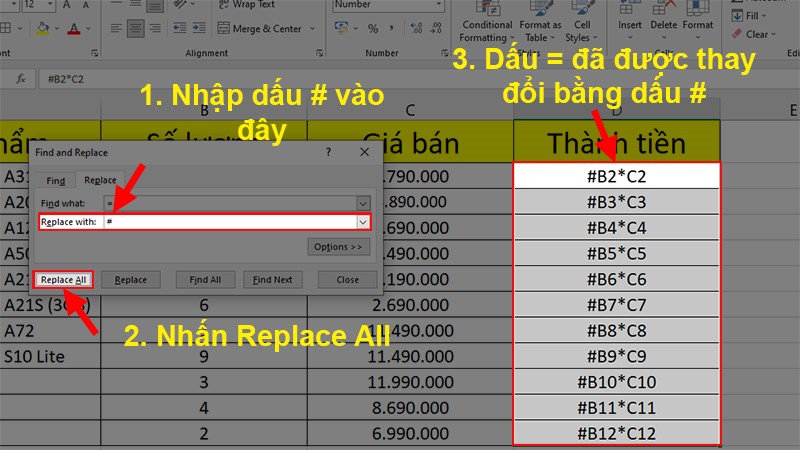Image resolution: width=800 pixels, height=450 pixels.
Task: Click the Find and Replace help question mark
Action: coord(328,152)
